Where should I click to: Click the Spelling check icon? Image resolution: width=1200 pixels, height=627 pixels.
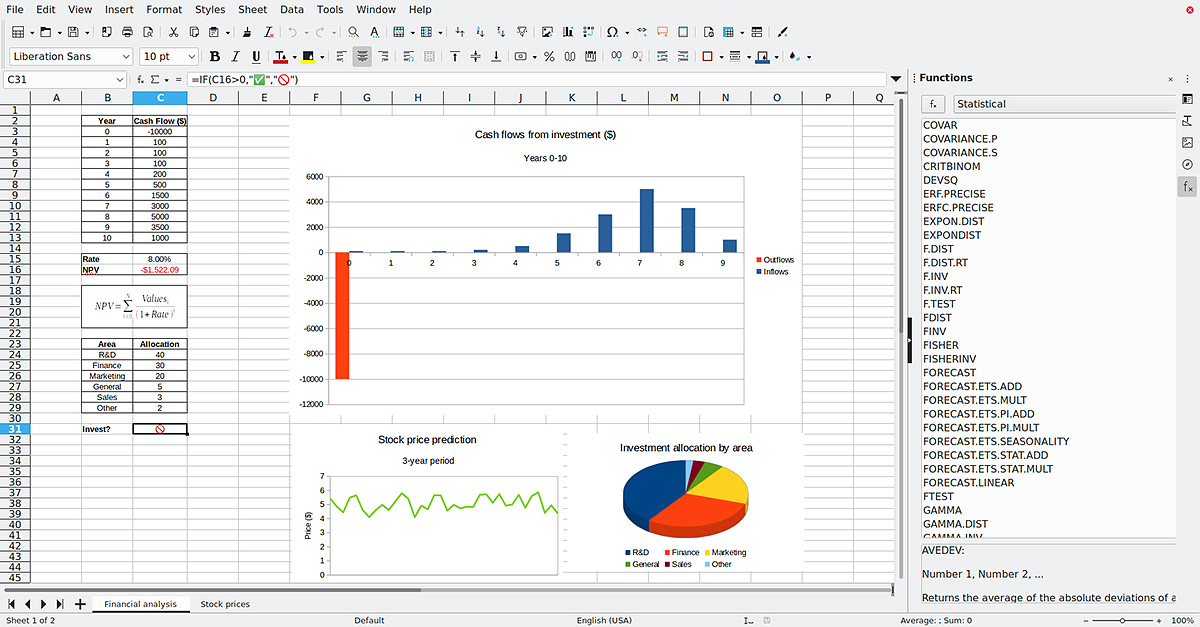tap(374, 32)
